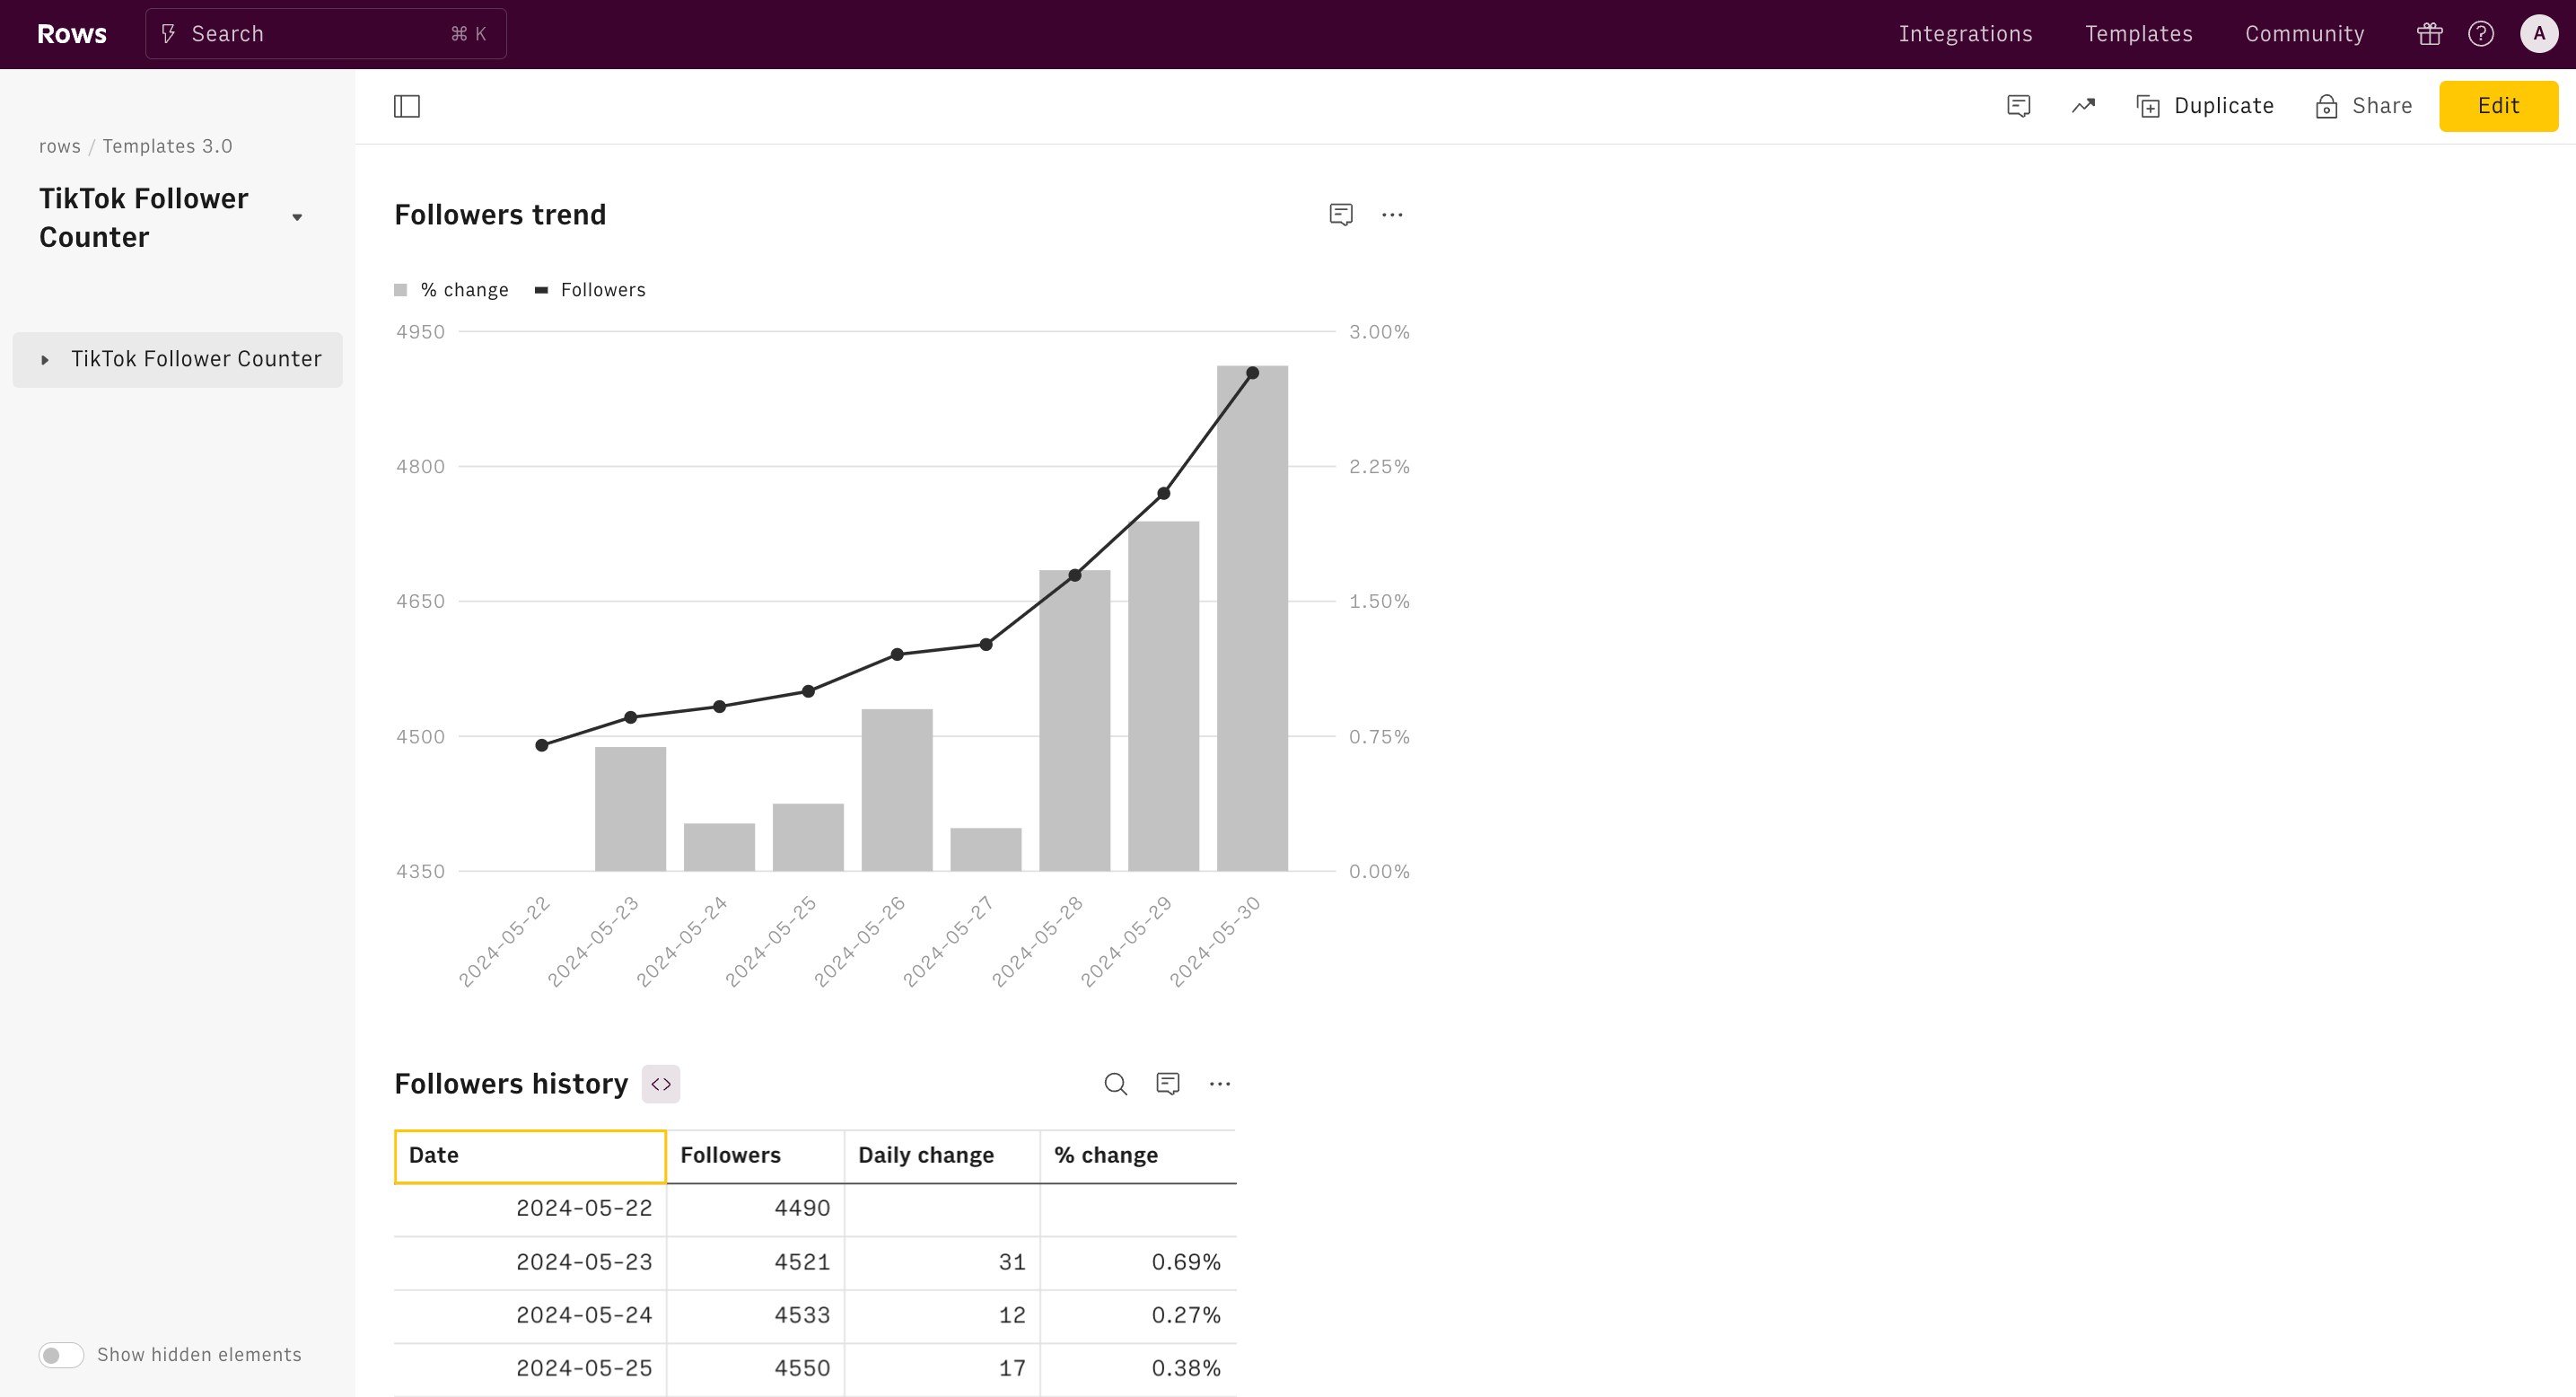Click the trend arrow icon in toolbar
Image resolution: width=2576 pixels, height=1397 pixels.
(2082, 106)
